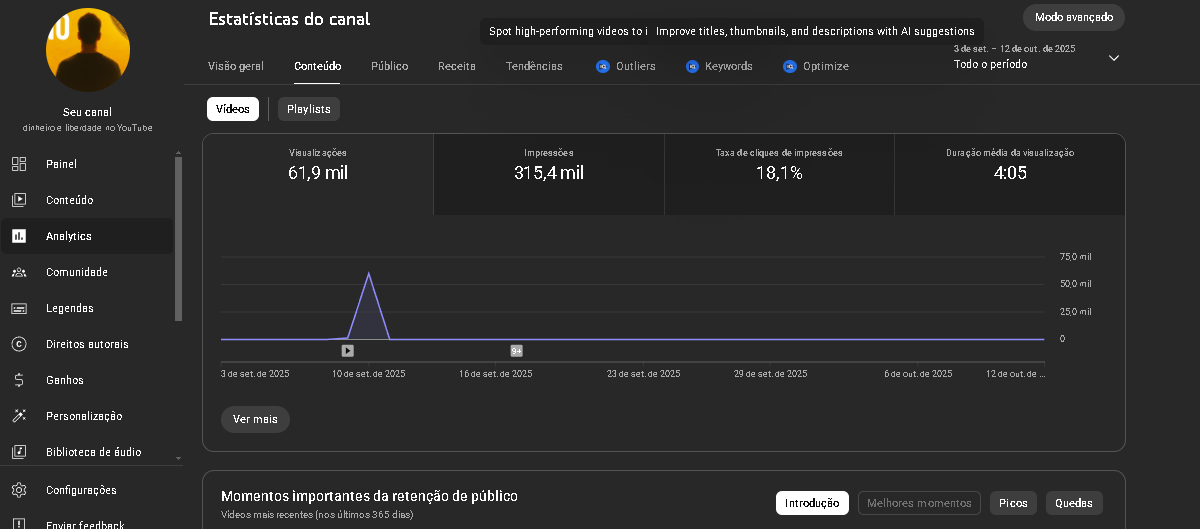Screen dimensions: 1200x529
Task: Click the 3 de set. de 2025 axis label
Action: point(255,373)
